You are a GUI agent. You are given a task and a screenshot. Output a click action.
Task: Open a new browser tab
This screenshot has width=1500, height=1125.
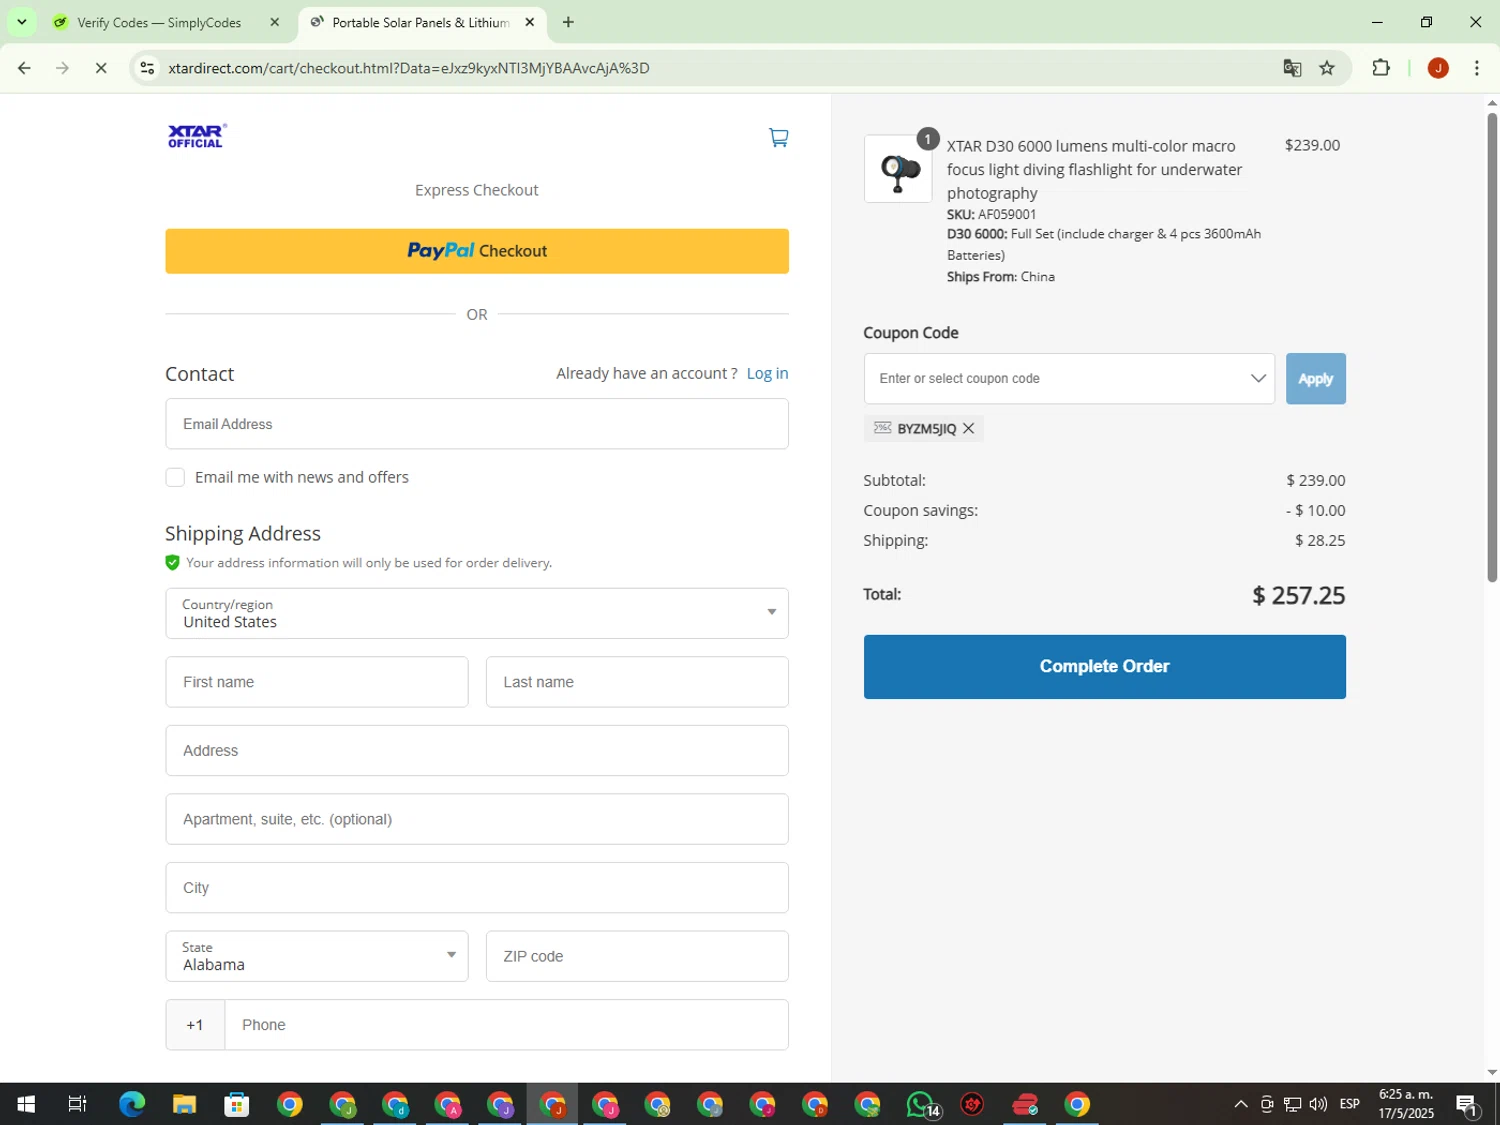tap(568, 22)
